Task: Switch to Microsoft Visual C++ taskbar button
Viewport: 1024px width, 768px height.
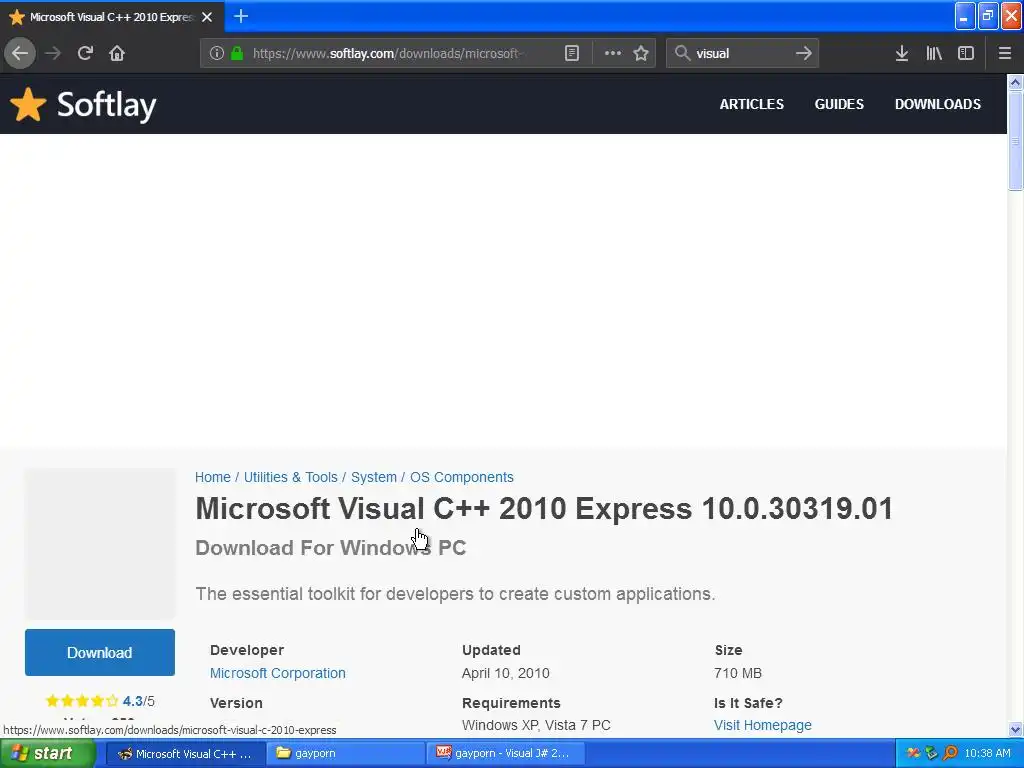Action: pyautogui.click(x=185, y=754)
